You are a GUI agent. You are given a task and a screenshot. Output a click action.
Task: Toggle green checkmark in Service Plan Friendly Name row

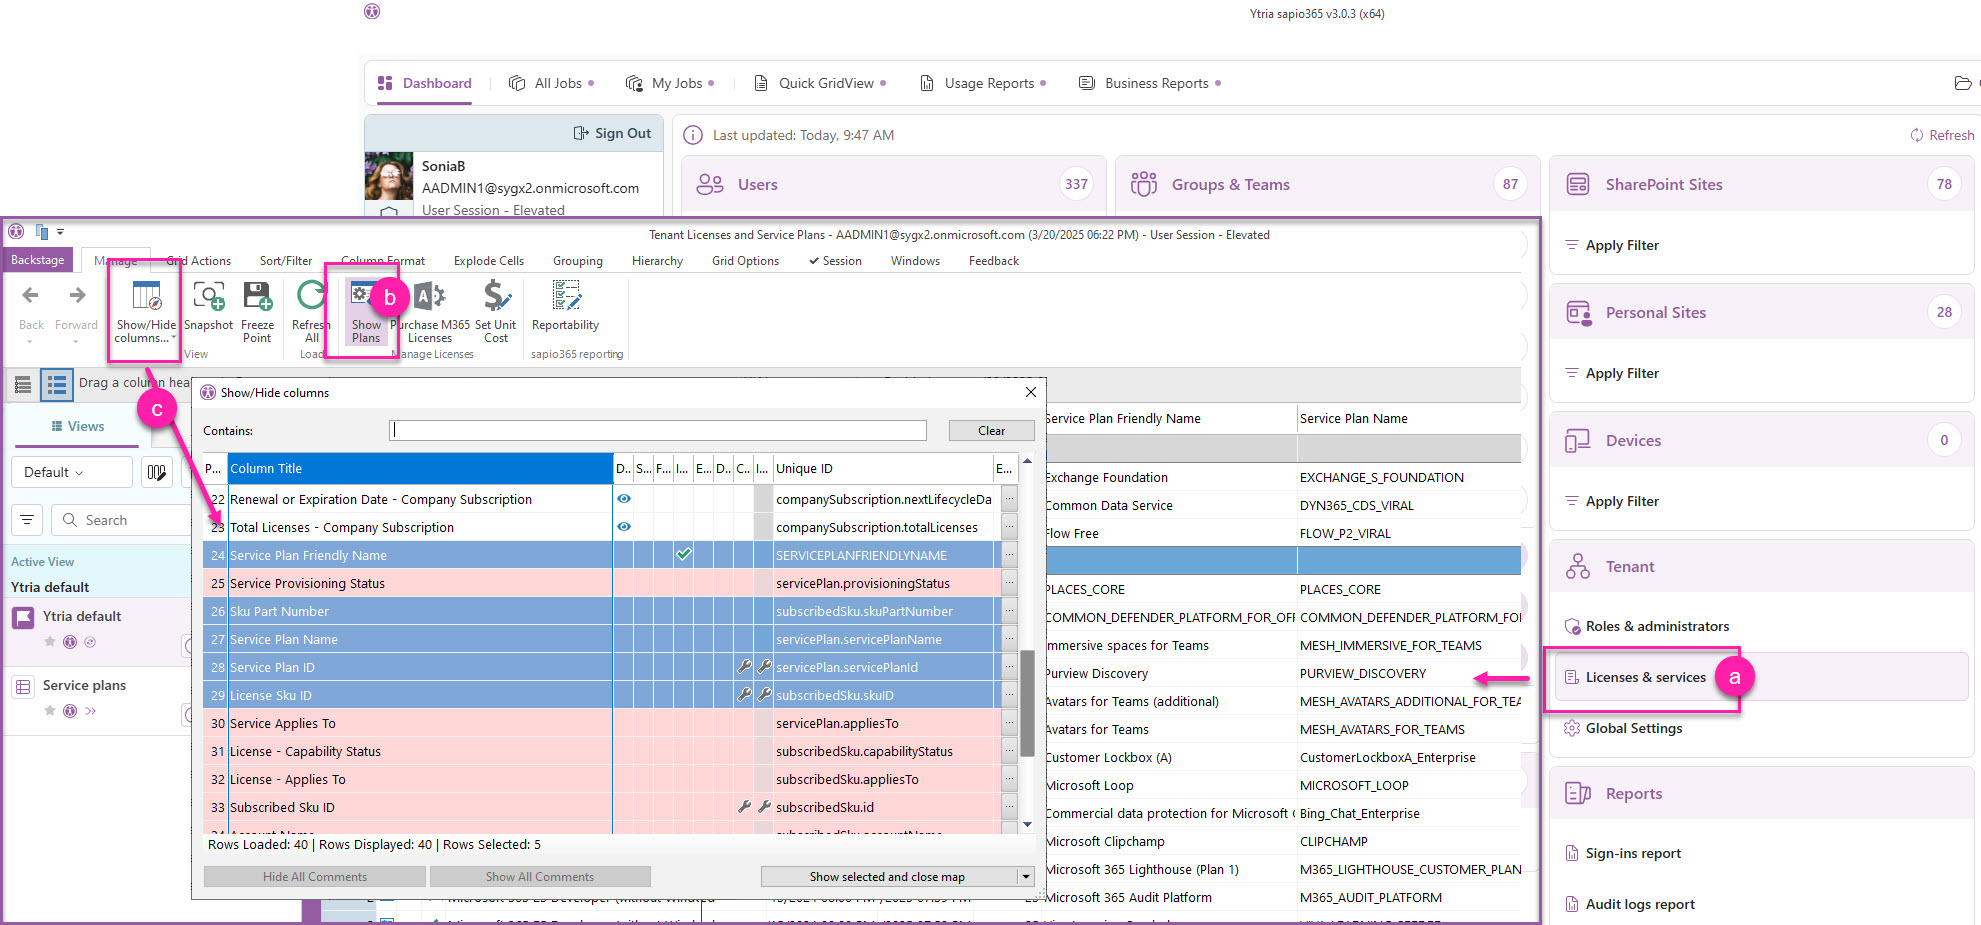click(684, 554)
